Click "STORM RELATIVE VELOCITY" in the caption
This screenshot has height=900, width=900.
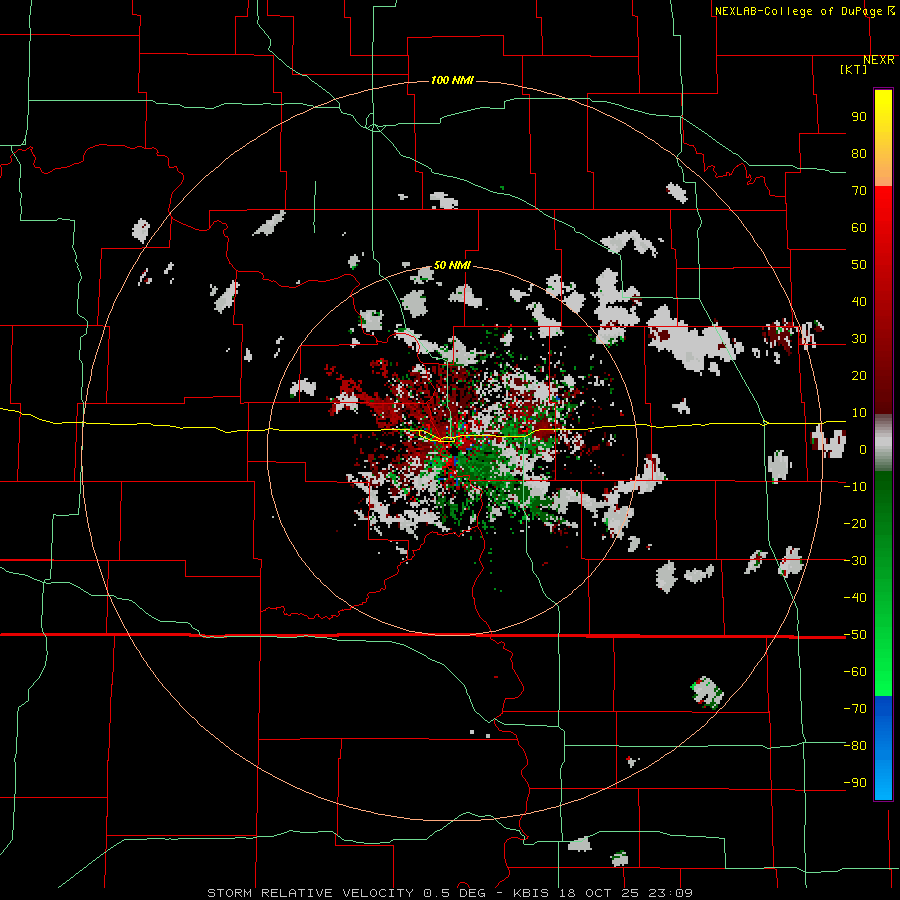pyautogui.click(x=311, y=893)
